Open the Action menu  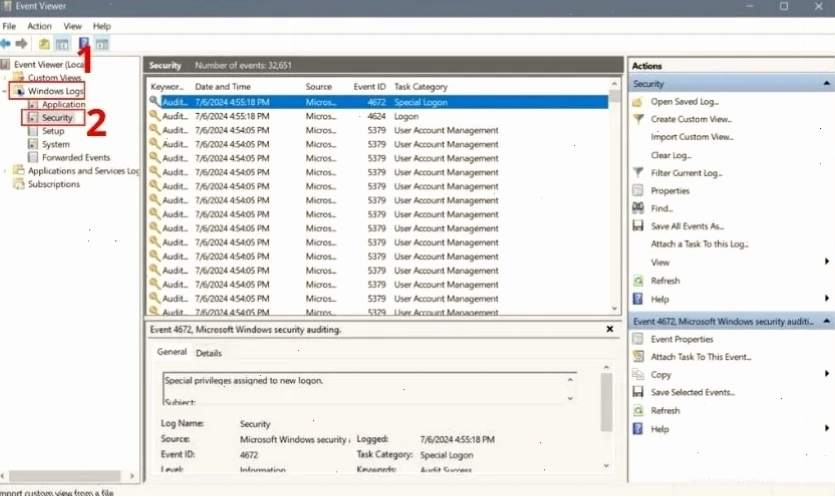coord(39,26)
